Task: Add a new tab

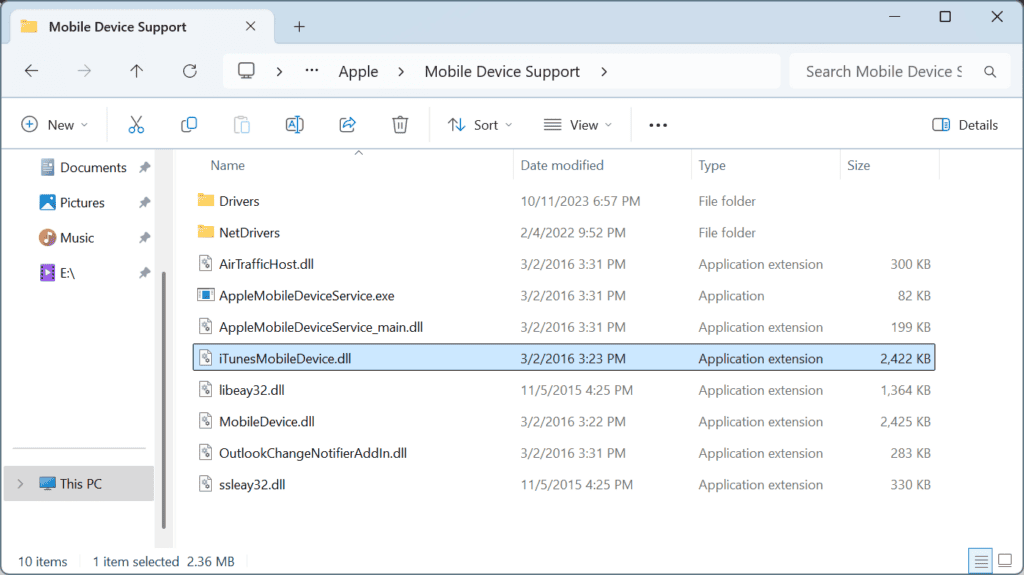Action: tap(299, 26)
